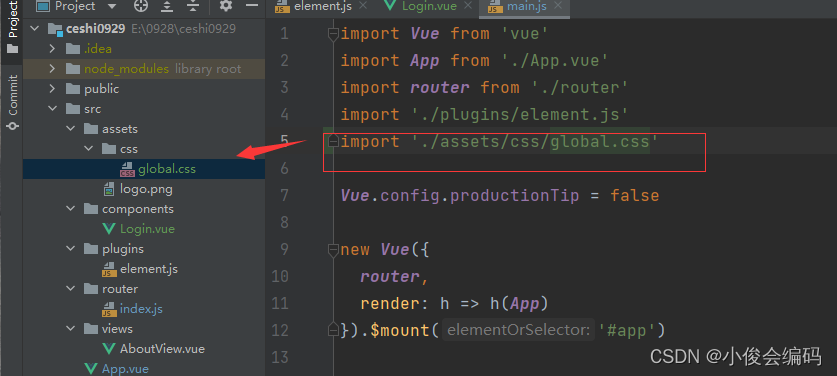Open Project panel settings gear

coord(226,6)
